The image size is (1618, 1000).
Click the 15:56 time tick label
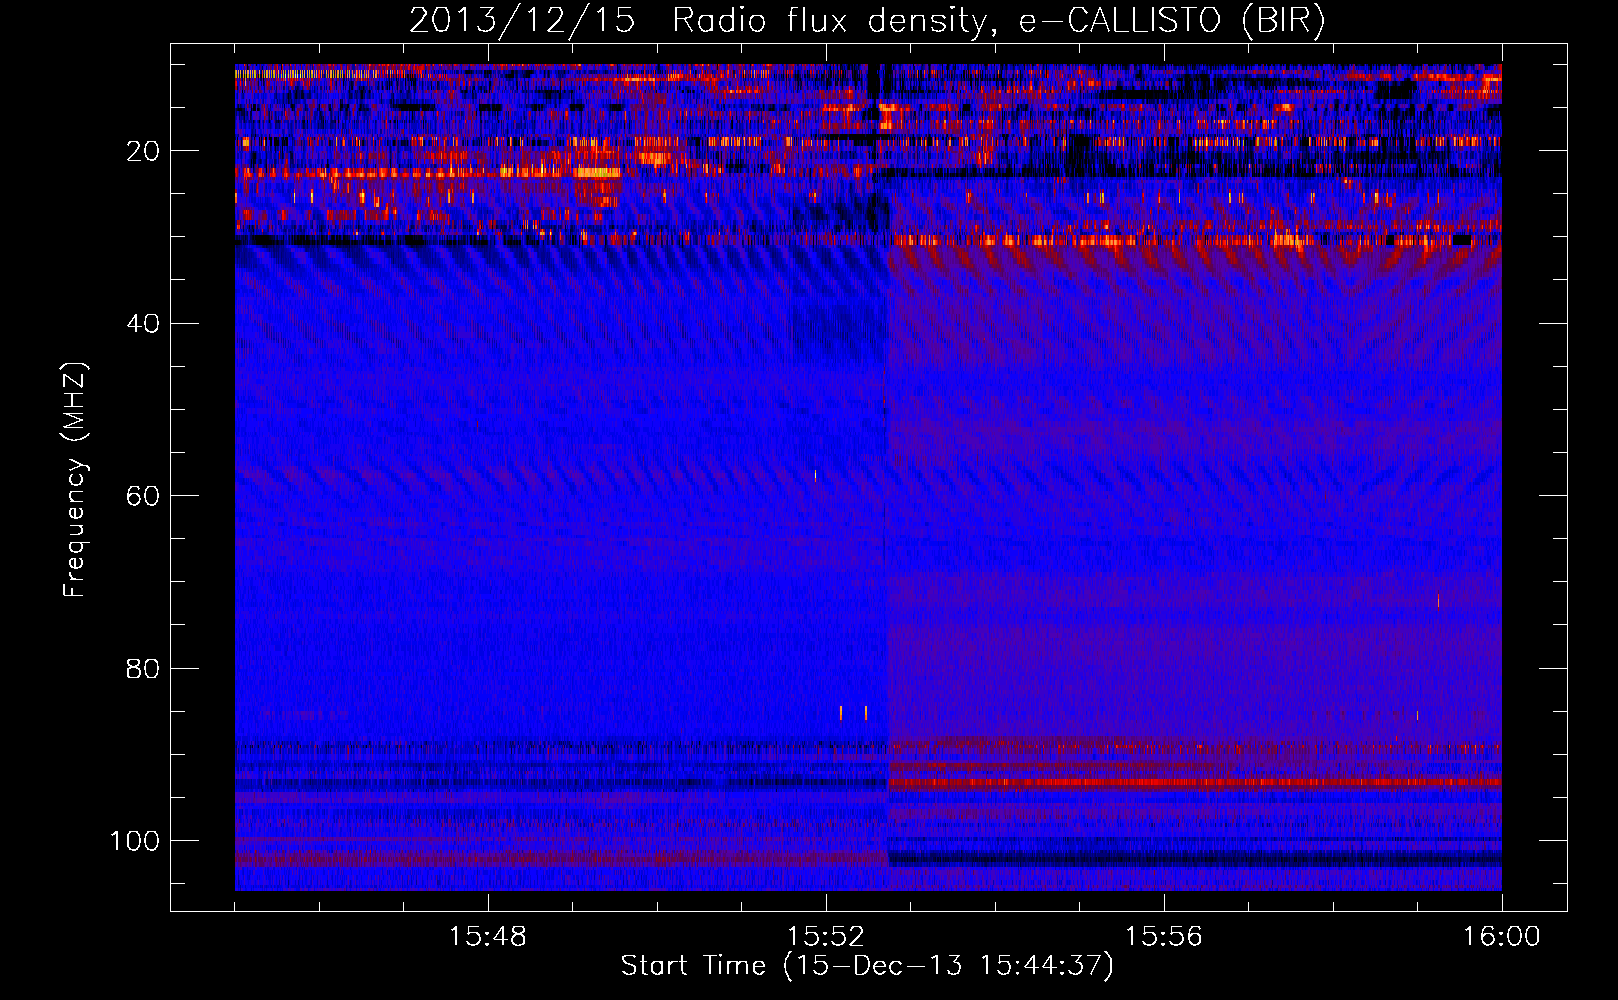click(x=1164, y=937)
